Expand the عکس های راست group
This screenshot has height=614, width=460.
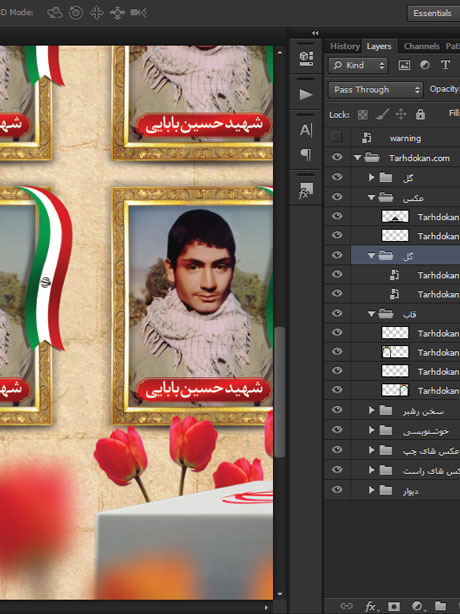(372, 470)
